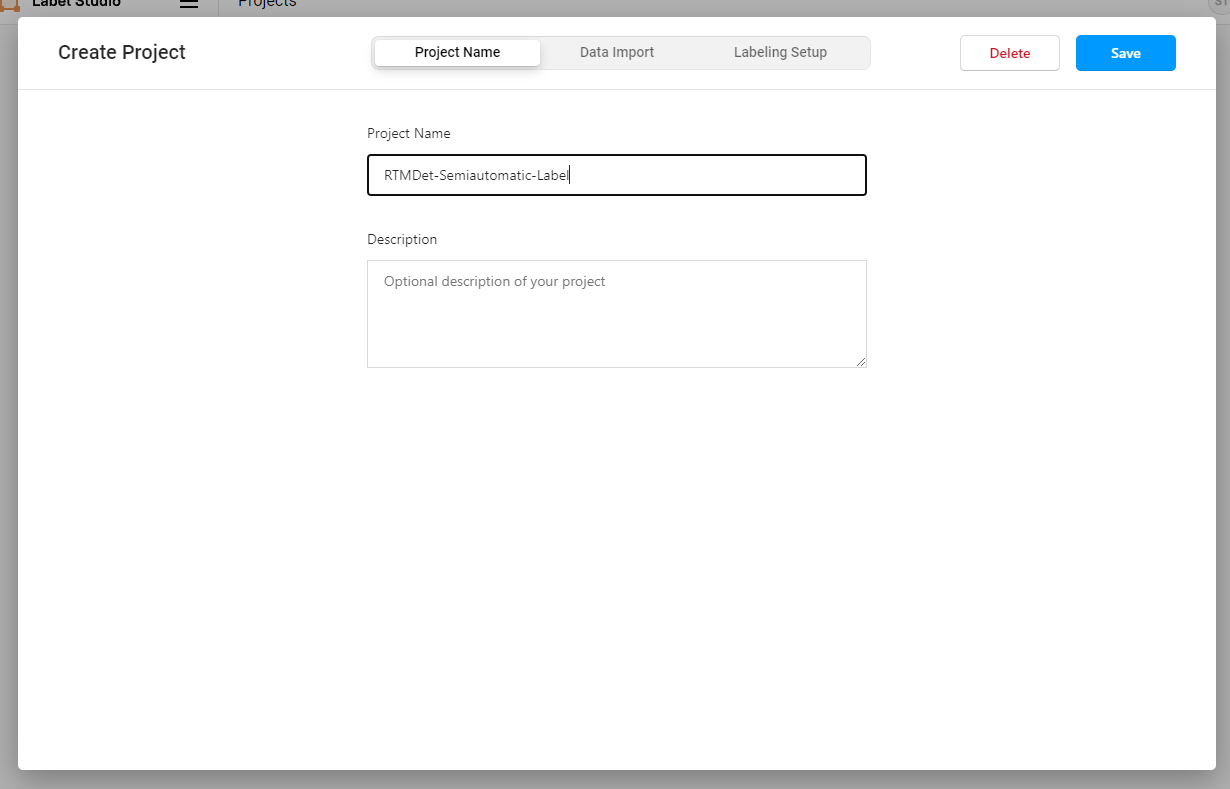Image resolution: width=1230 pixels, height=789 pixels.
Task: Switch to the Project Name tab
Action: click(x=457, y=53)
